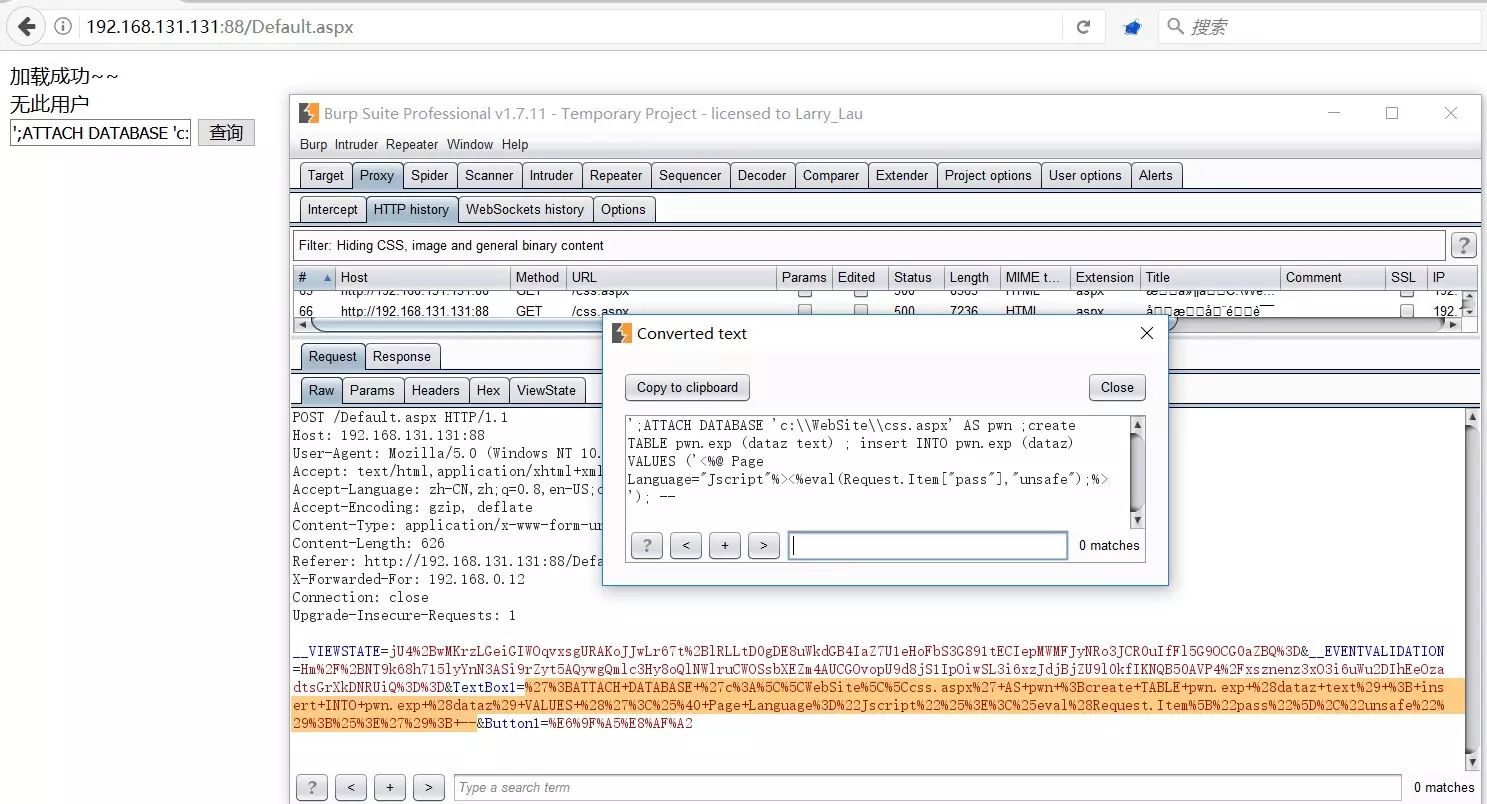Click the 查询 query button on webpage

click(x=226, y=132)
